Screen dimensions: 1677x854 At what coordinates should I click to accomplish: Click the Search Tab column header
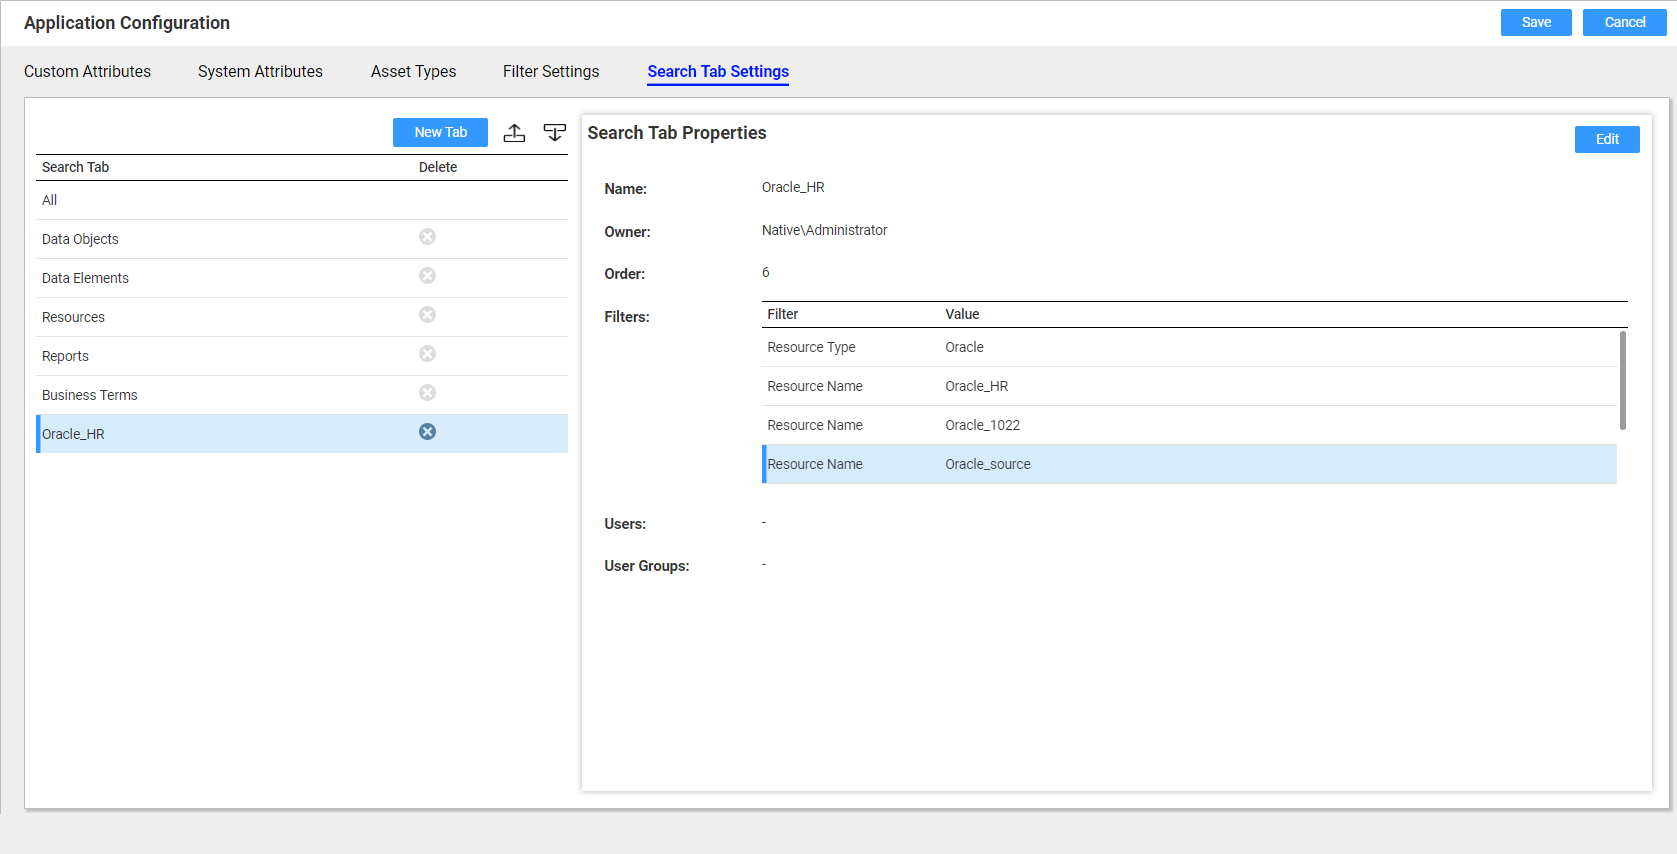pos(75,167)
